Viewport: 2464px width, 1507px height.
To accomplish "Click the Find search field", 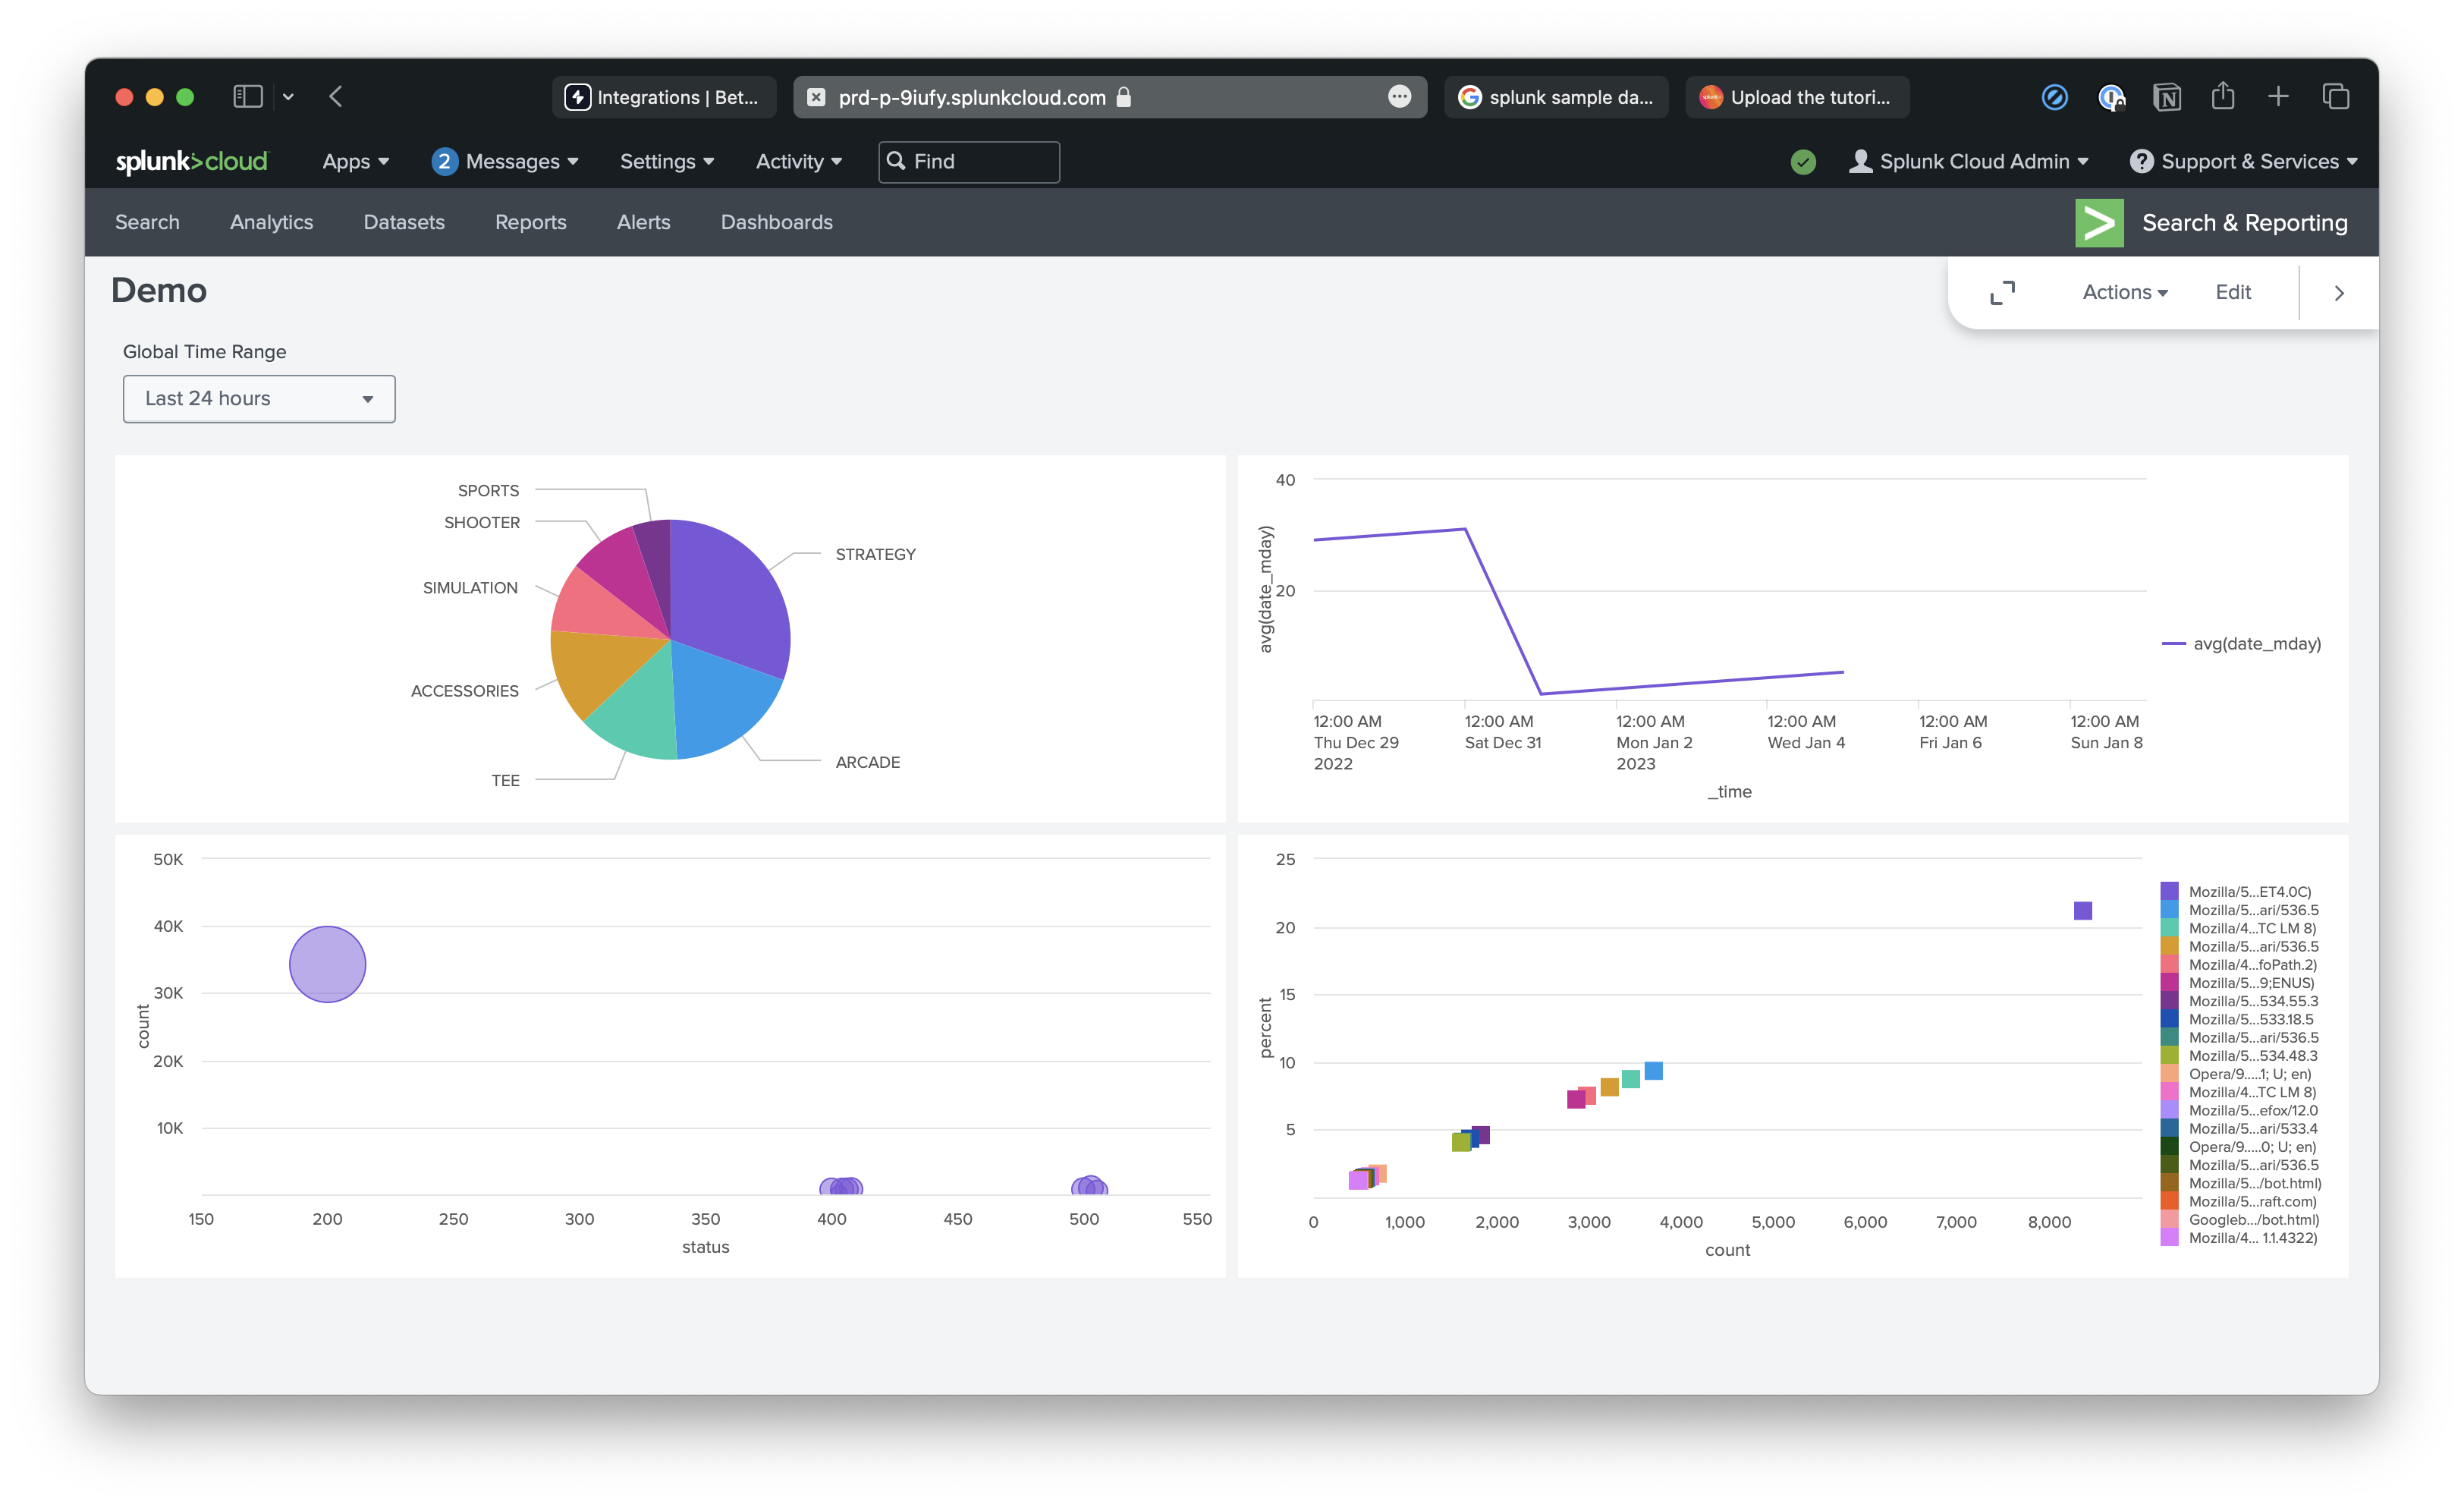I will coord(968,161).
